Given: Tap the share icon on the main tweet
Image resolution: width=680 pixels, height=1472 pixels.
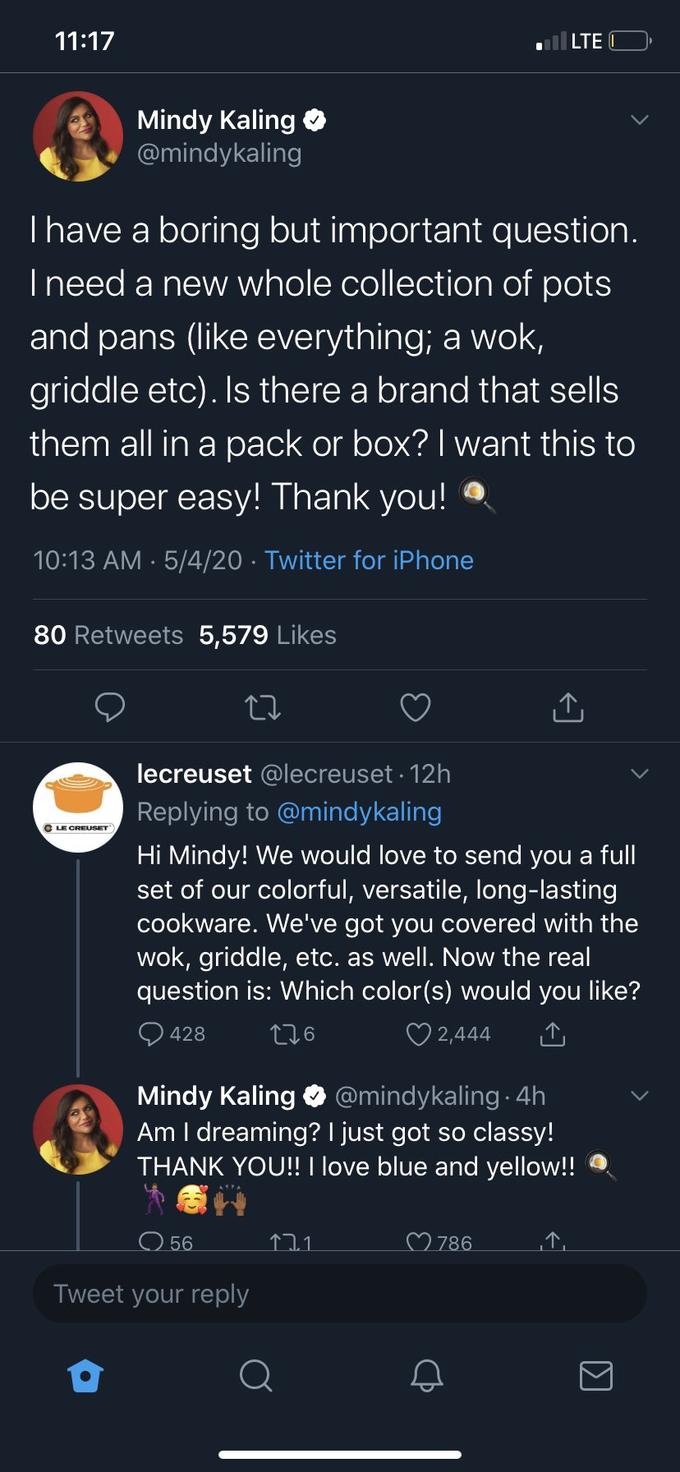Looking at the screenshot, I should (x=566, y=707).
